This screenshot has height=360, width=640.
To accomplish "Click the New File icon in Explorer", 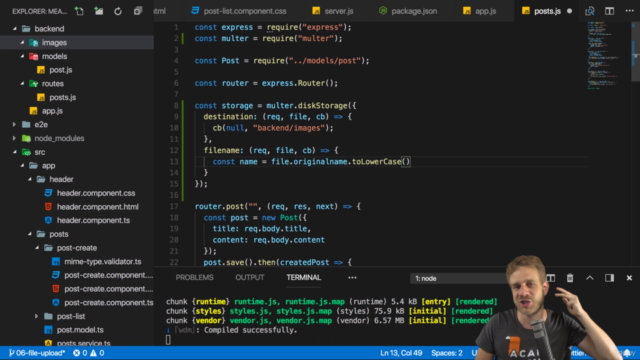I will click(x=79, y=11).
